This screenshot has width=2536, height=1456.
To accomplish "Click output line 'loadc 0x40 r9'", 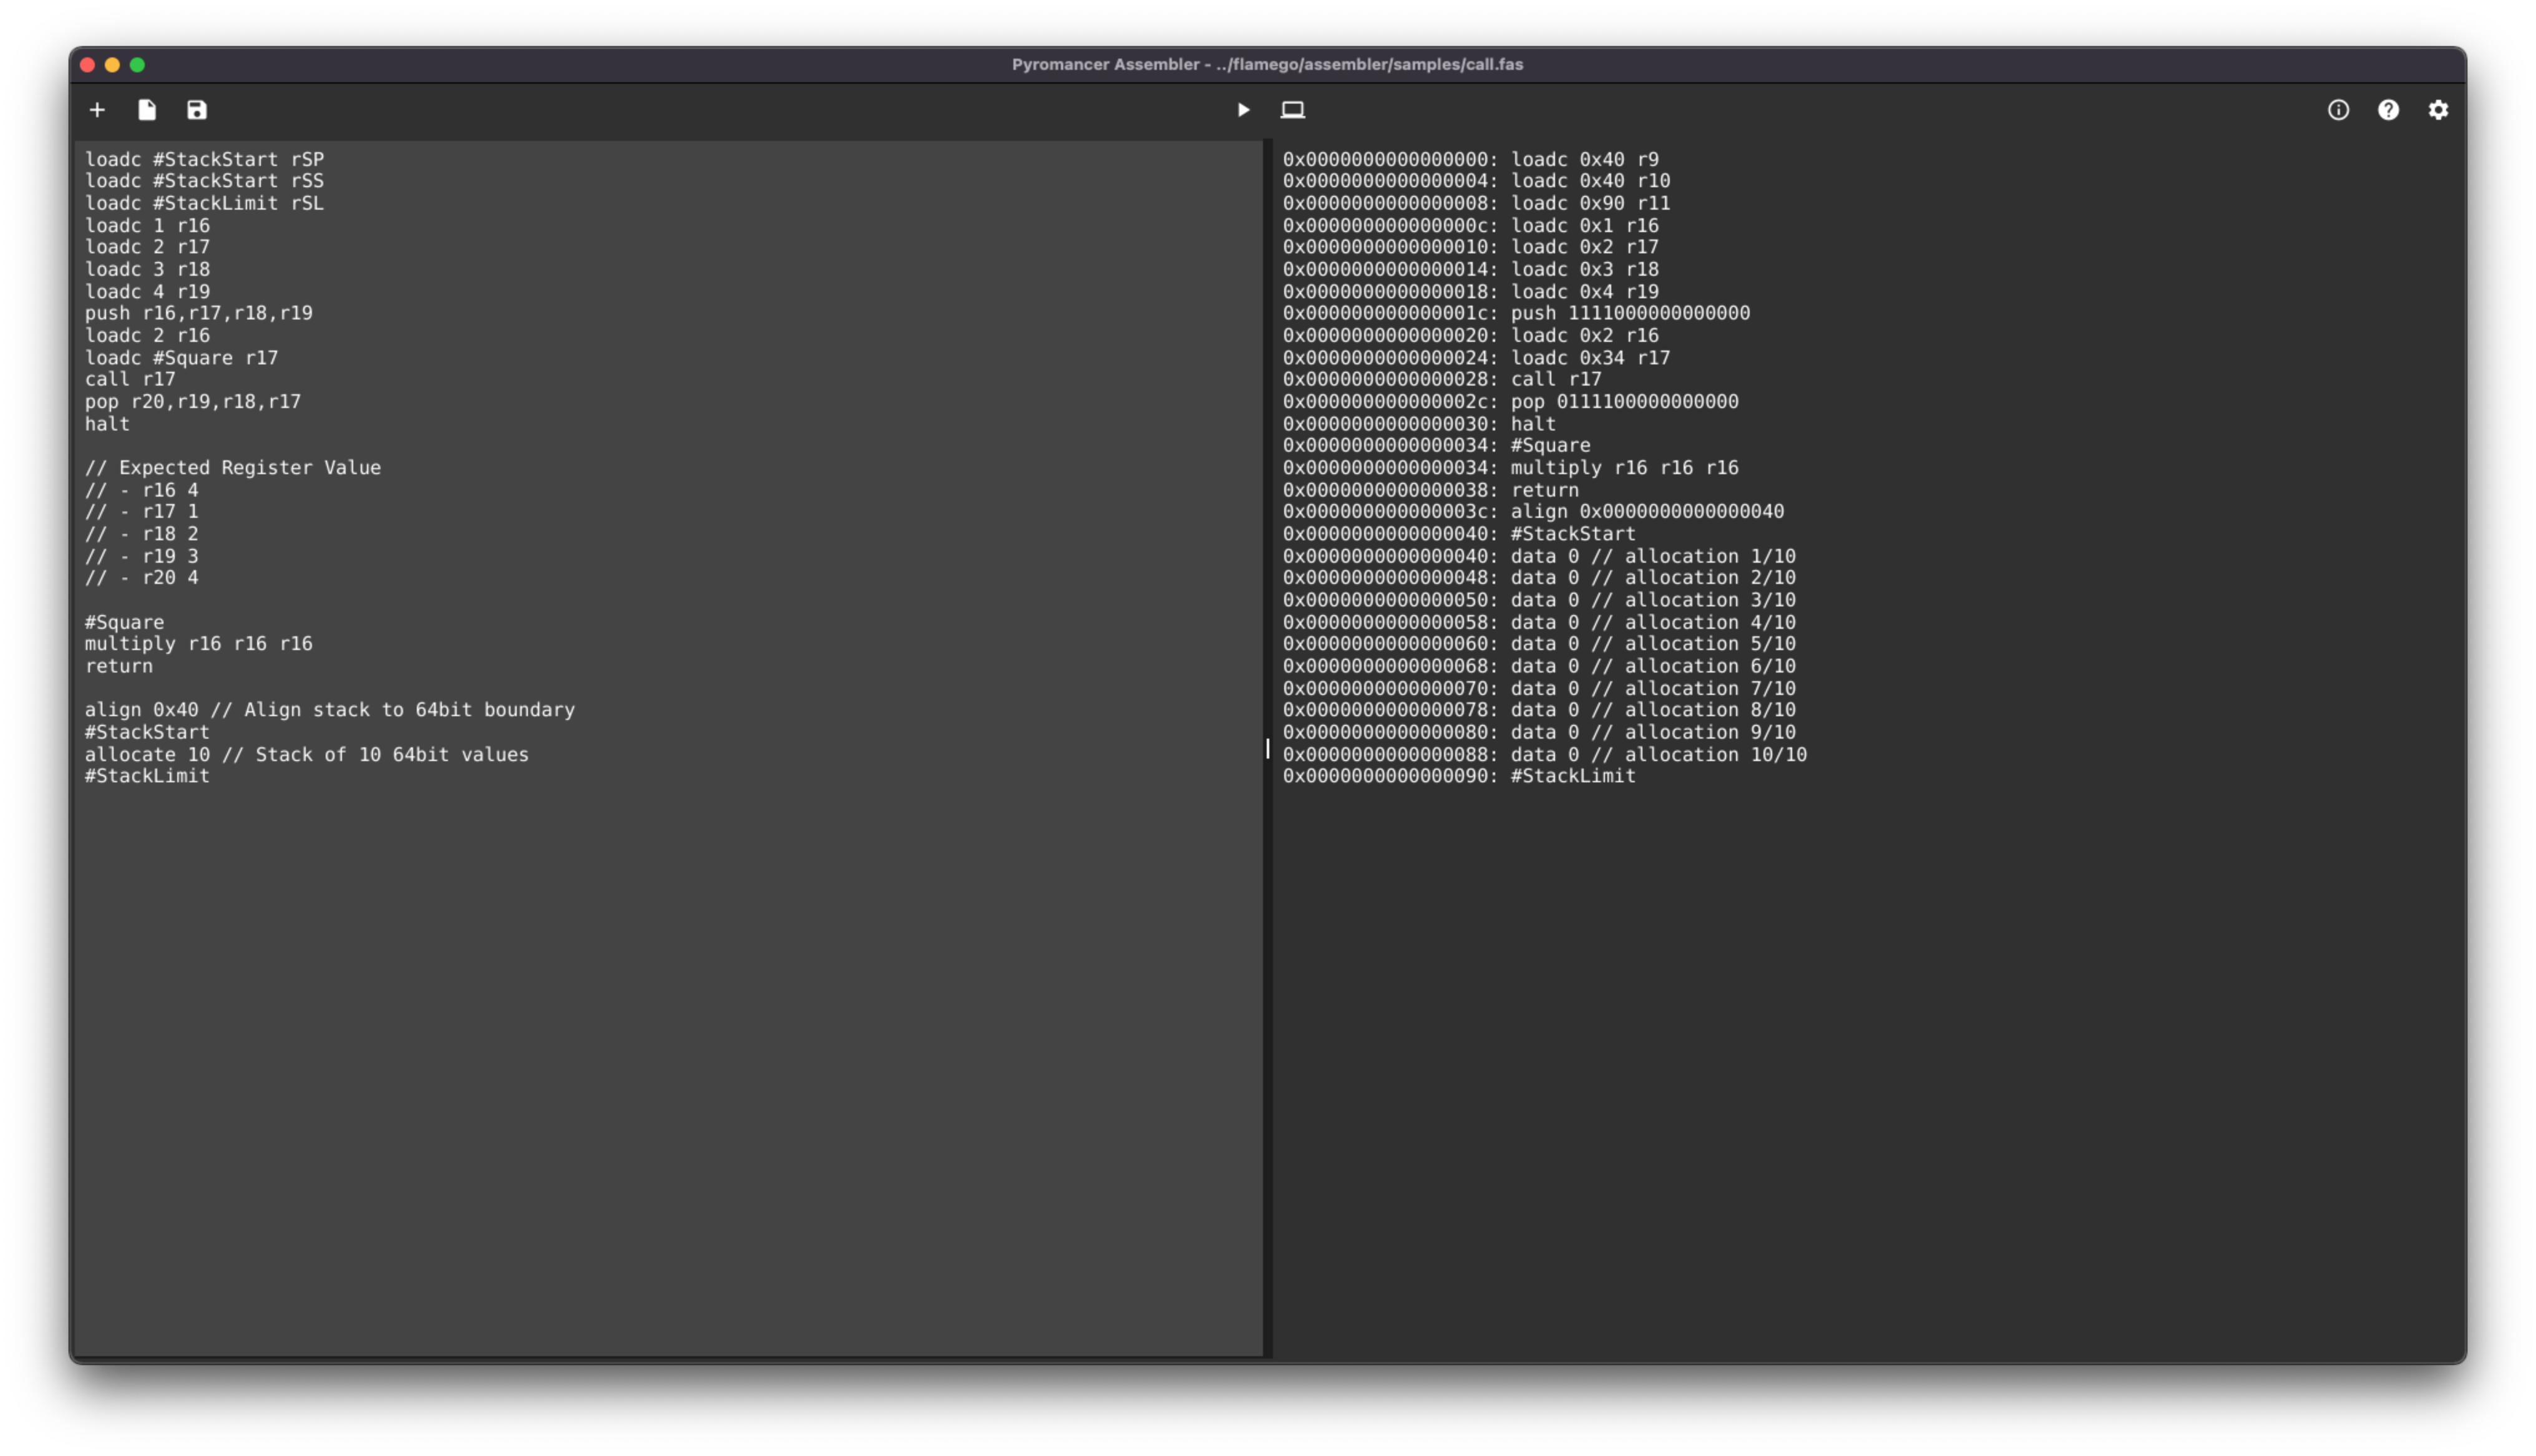I will pyautogui.click(x=1470, y=159).
